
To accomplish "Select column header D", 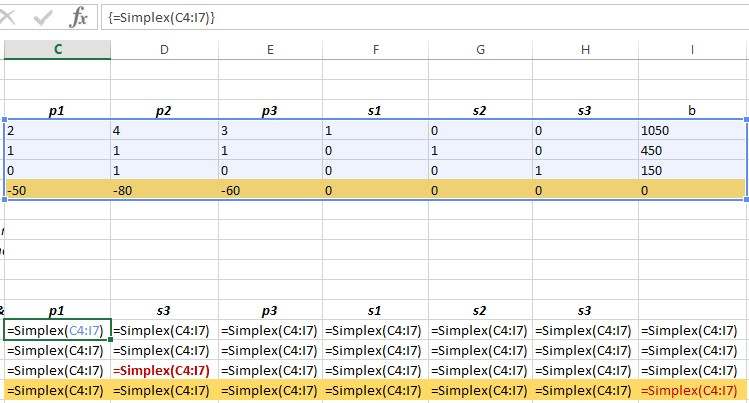I will tap(164, 50).
